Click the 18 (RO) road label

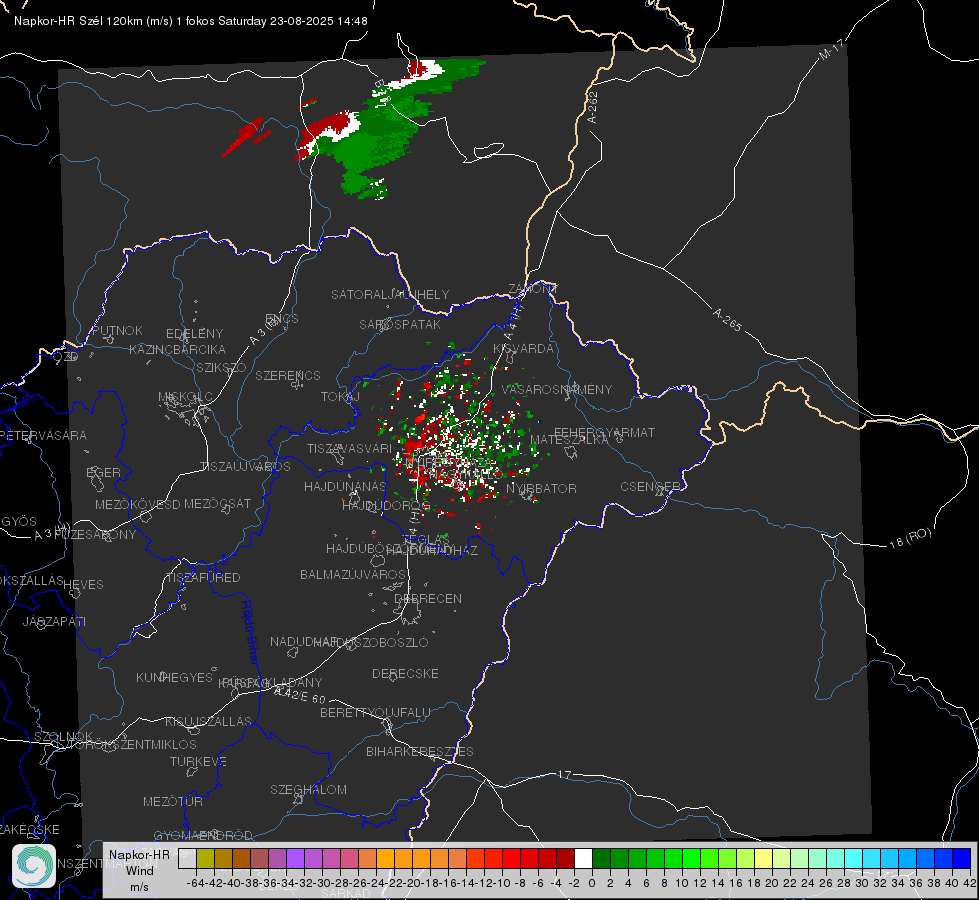click(x=910, y=538)
